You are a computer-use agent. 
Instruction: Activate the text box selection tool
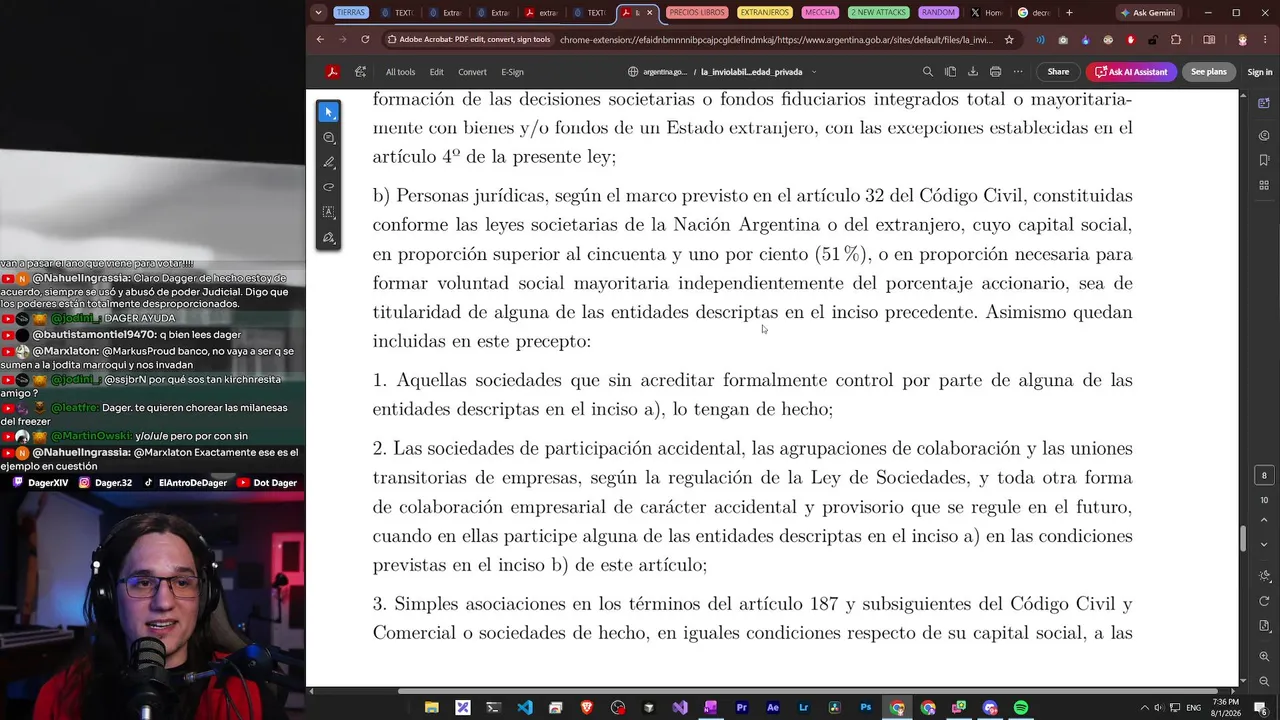[x=329, y=212]
